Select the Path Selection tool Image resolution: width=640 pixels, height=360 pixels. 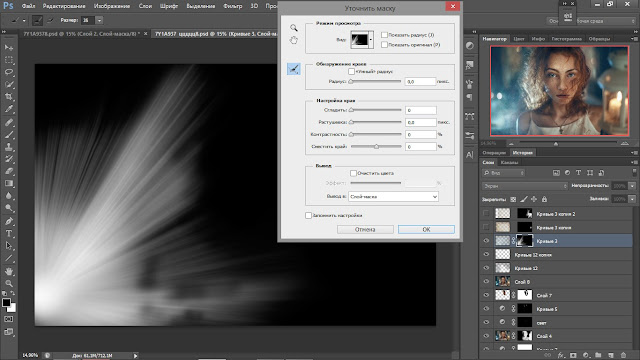[x=9, y=246]
